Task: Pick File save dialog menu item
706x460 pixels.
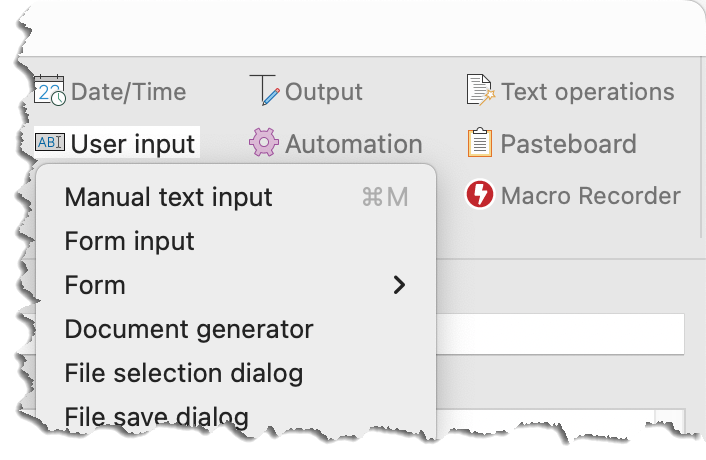Action: click(x=236, y=416)
